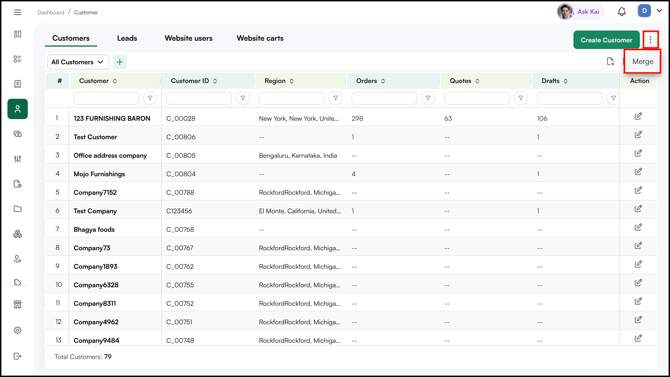The image size is (670, 377).
Task: Edit the Test Company row
Action: 638,209
